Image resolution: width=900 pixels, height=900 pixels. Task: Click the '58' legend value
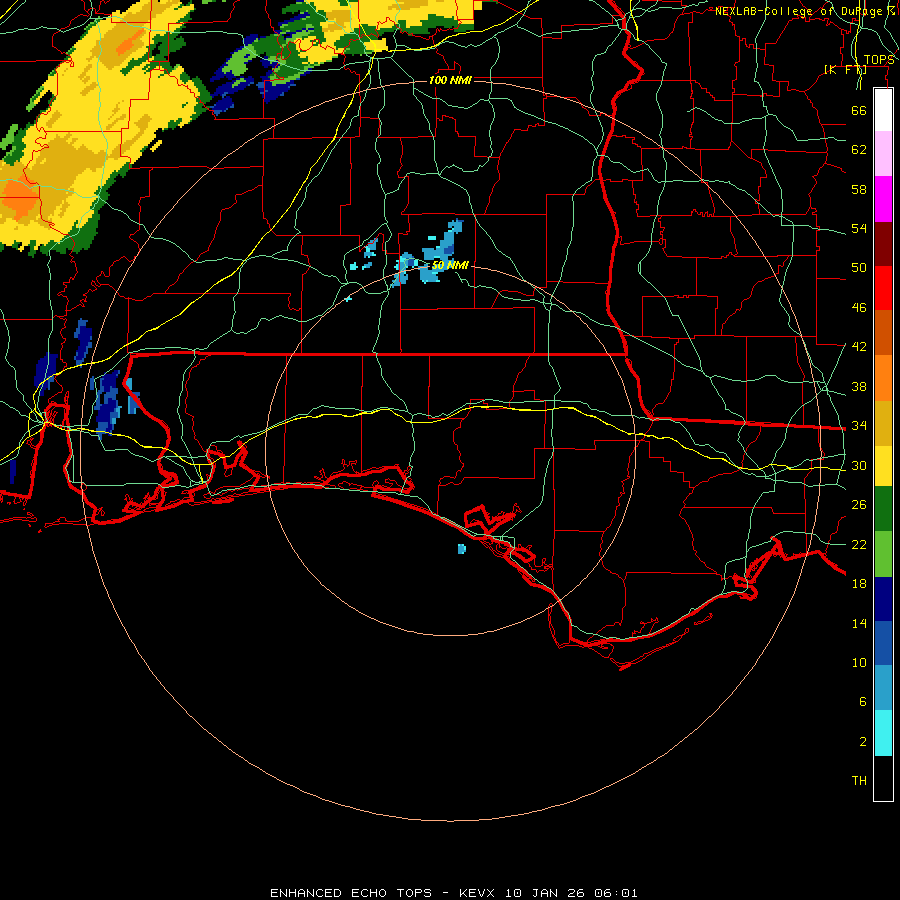tap(859, 189)
